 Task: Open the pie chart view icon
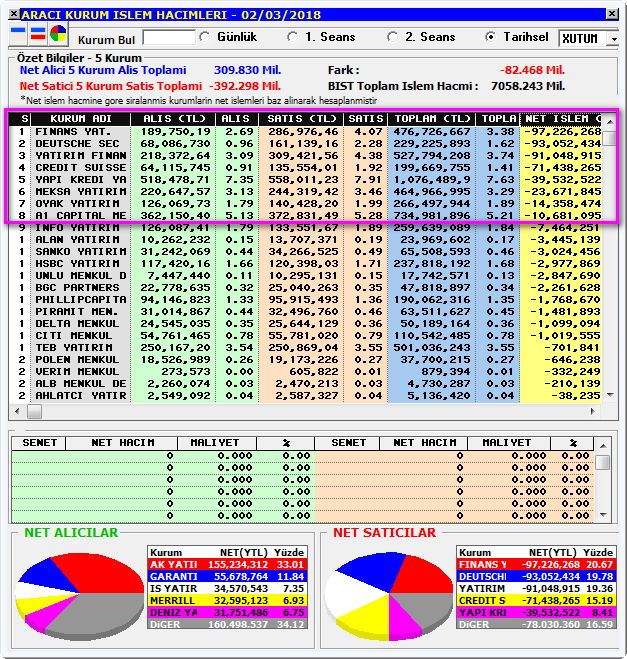tap(58, 34)
